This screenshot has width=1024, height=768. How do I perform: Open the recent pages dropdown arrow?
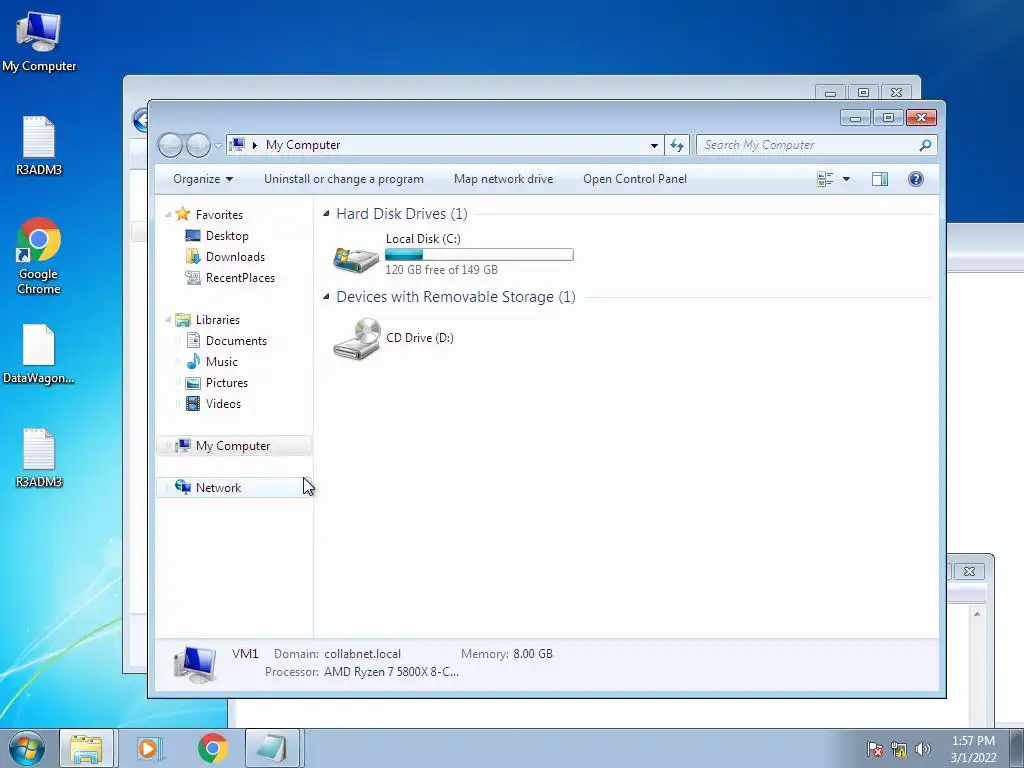(218, 146)
